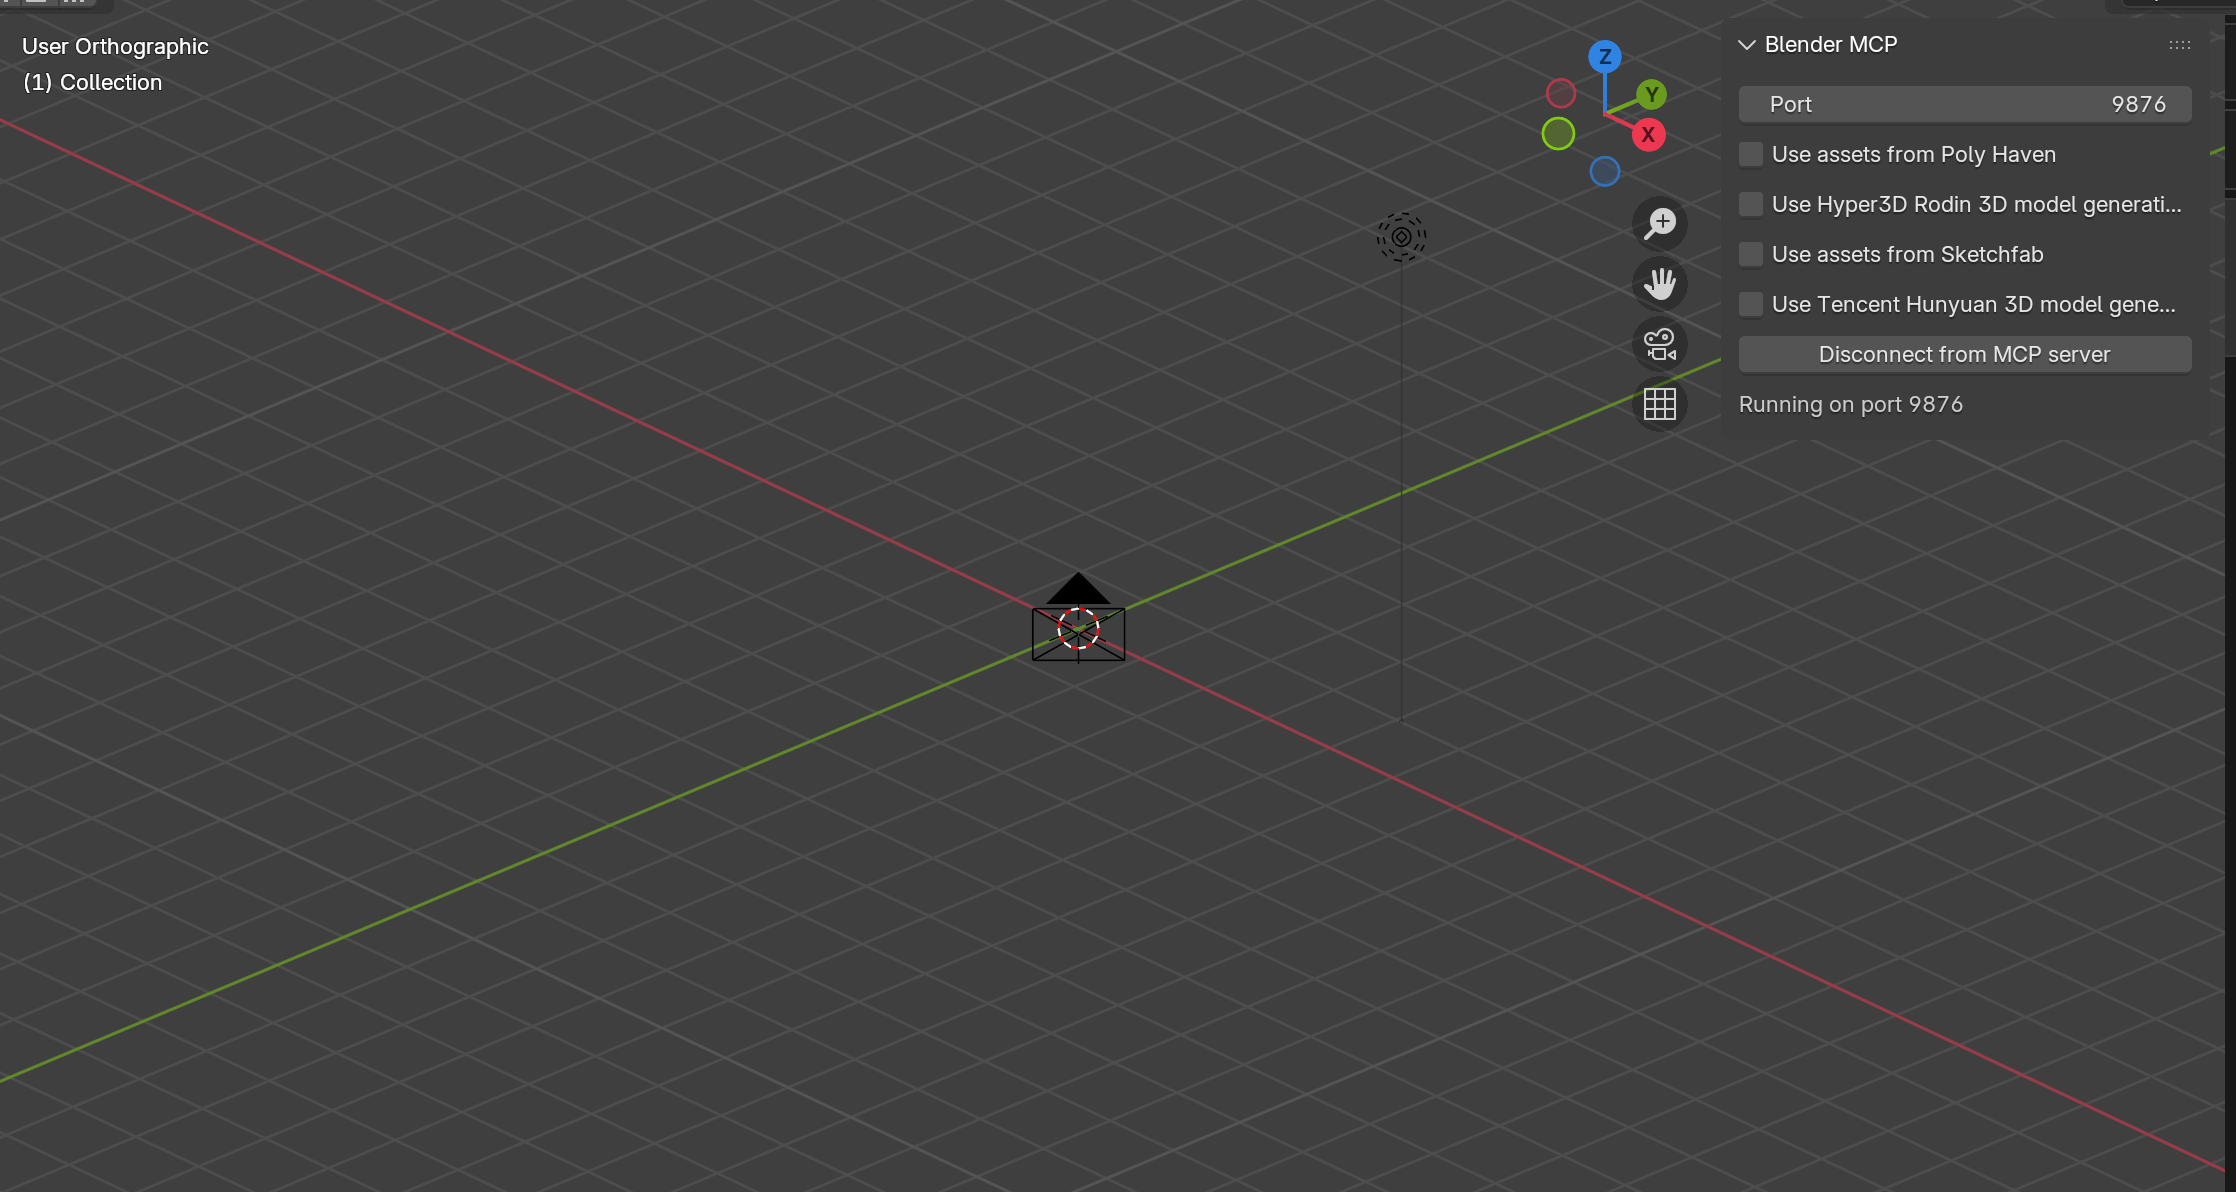Click the negative X ball on the gizmo
2236x1192 pixels.
pos(1560,92)
